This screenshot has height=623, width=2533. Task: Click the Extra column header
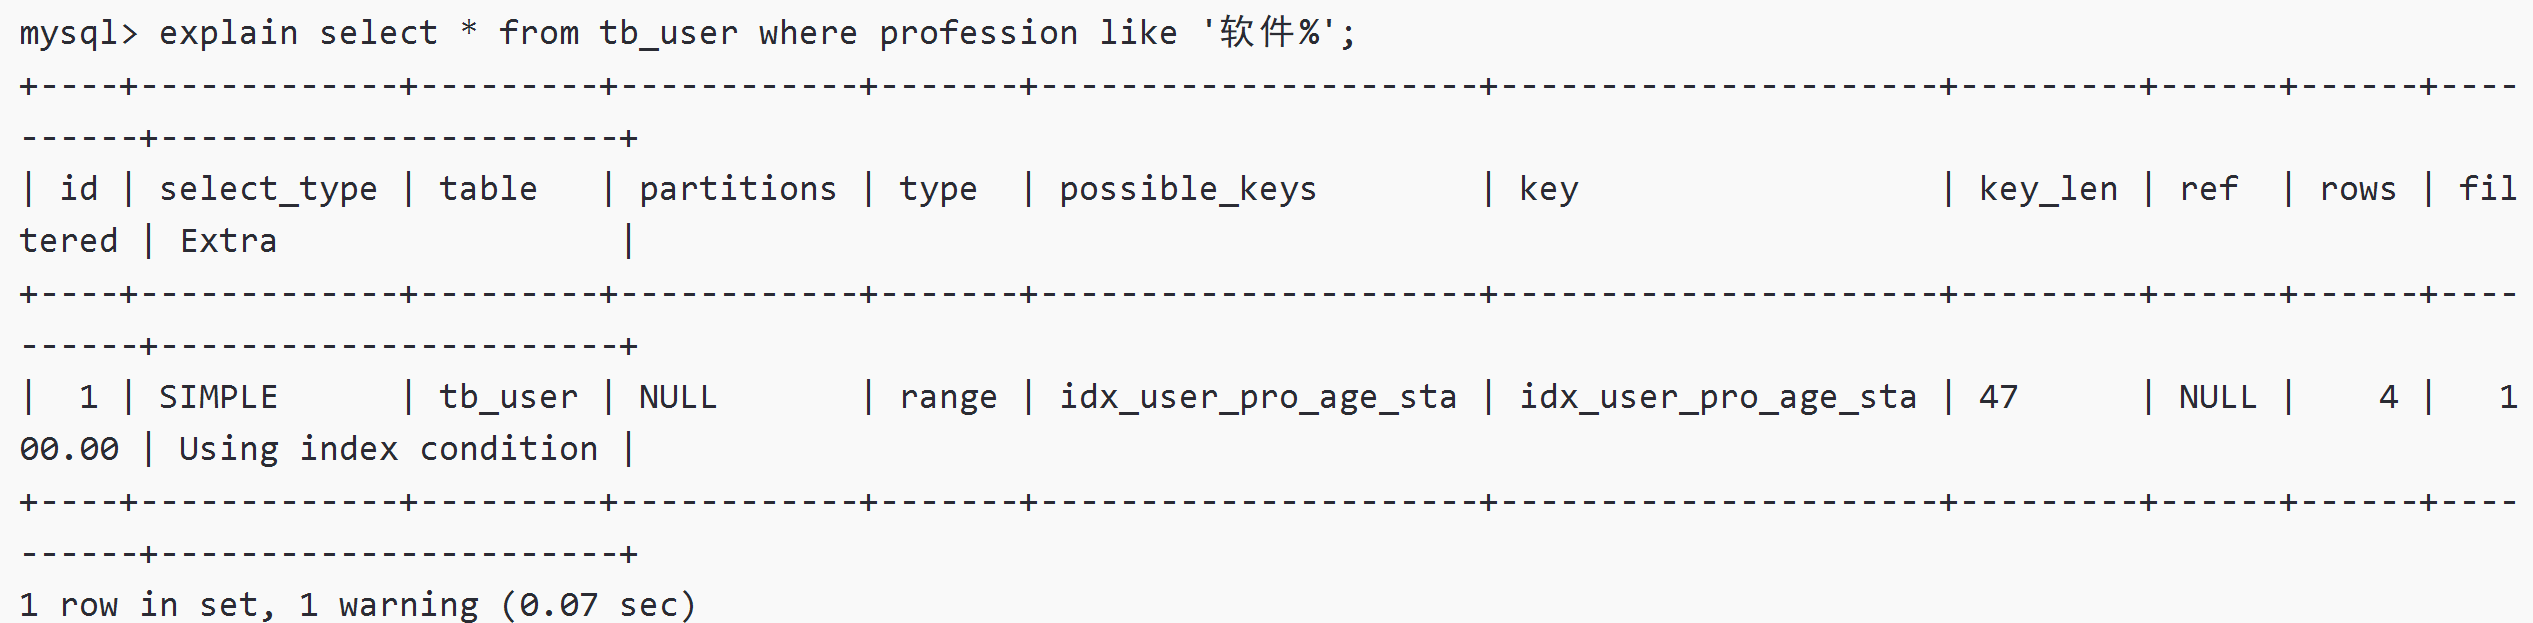(x=228, y=242)
